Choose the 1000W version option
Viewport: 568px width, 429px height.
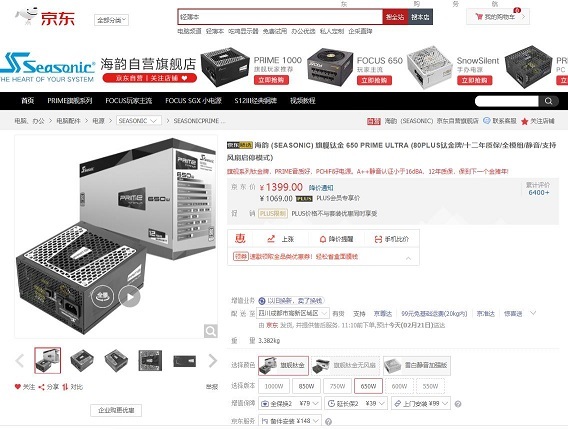pyautogui.click(x=274, y=386)
